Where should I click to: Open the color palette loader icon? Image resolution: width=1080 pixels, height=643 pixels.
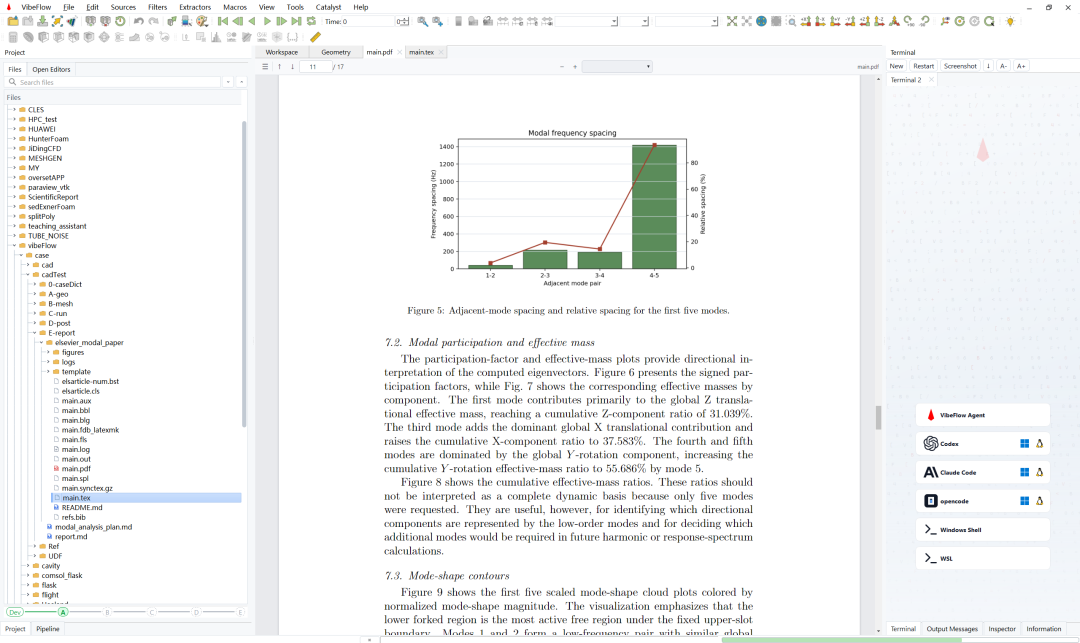pos(202,21)
